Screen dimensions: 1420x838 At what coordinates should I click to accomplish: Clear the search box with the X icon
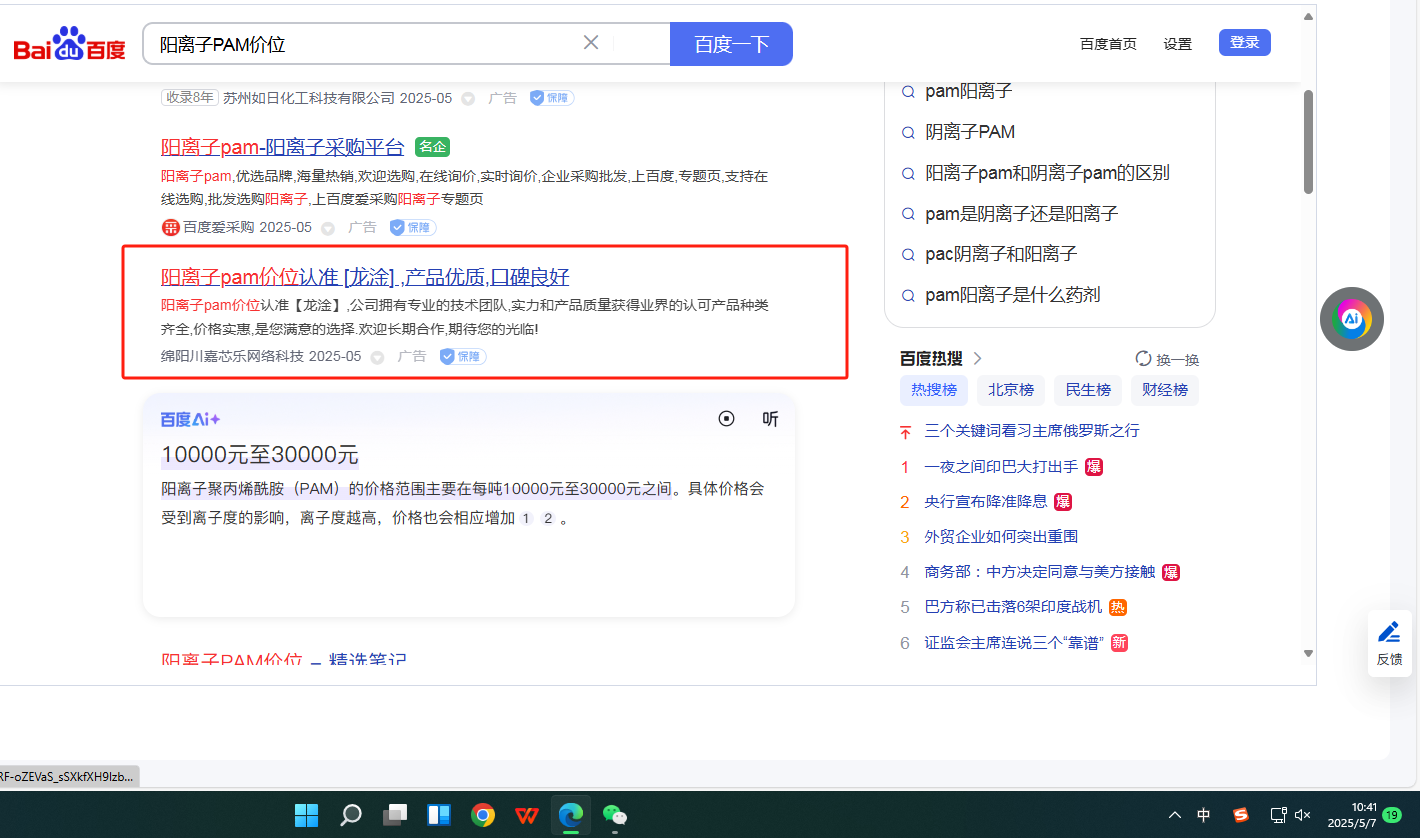coord(591,43)
